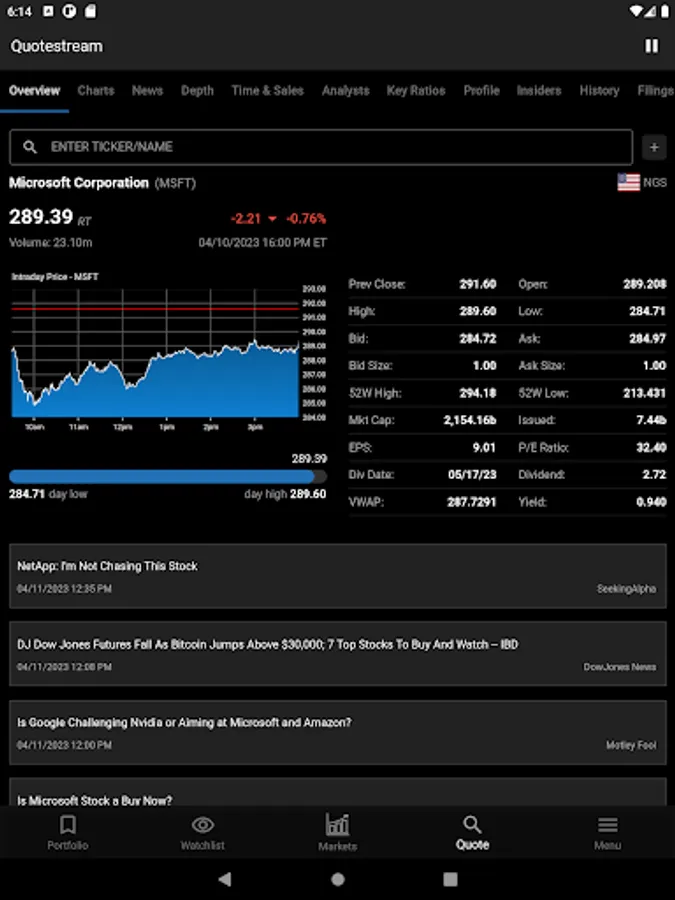675x900 pixels.
Task: Open Markets chart icon in bottom bar
Action: tap(338, 825)
